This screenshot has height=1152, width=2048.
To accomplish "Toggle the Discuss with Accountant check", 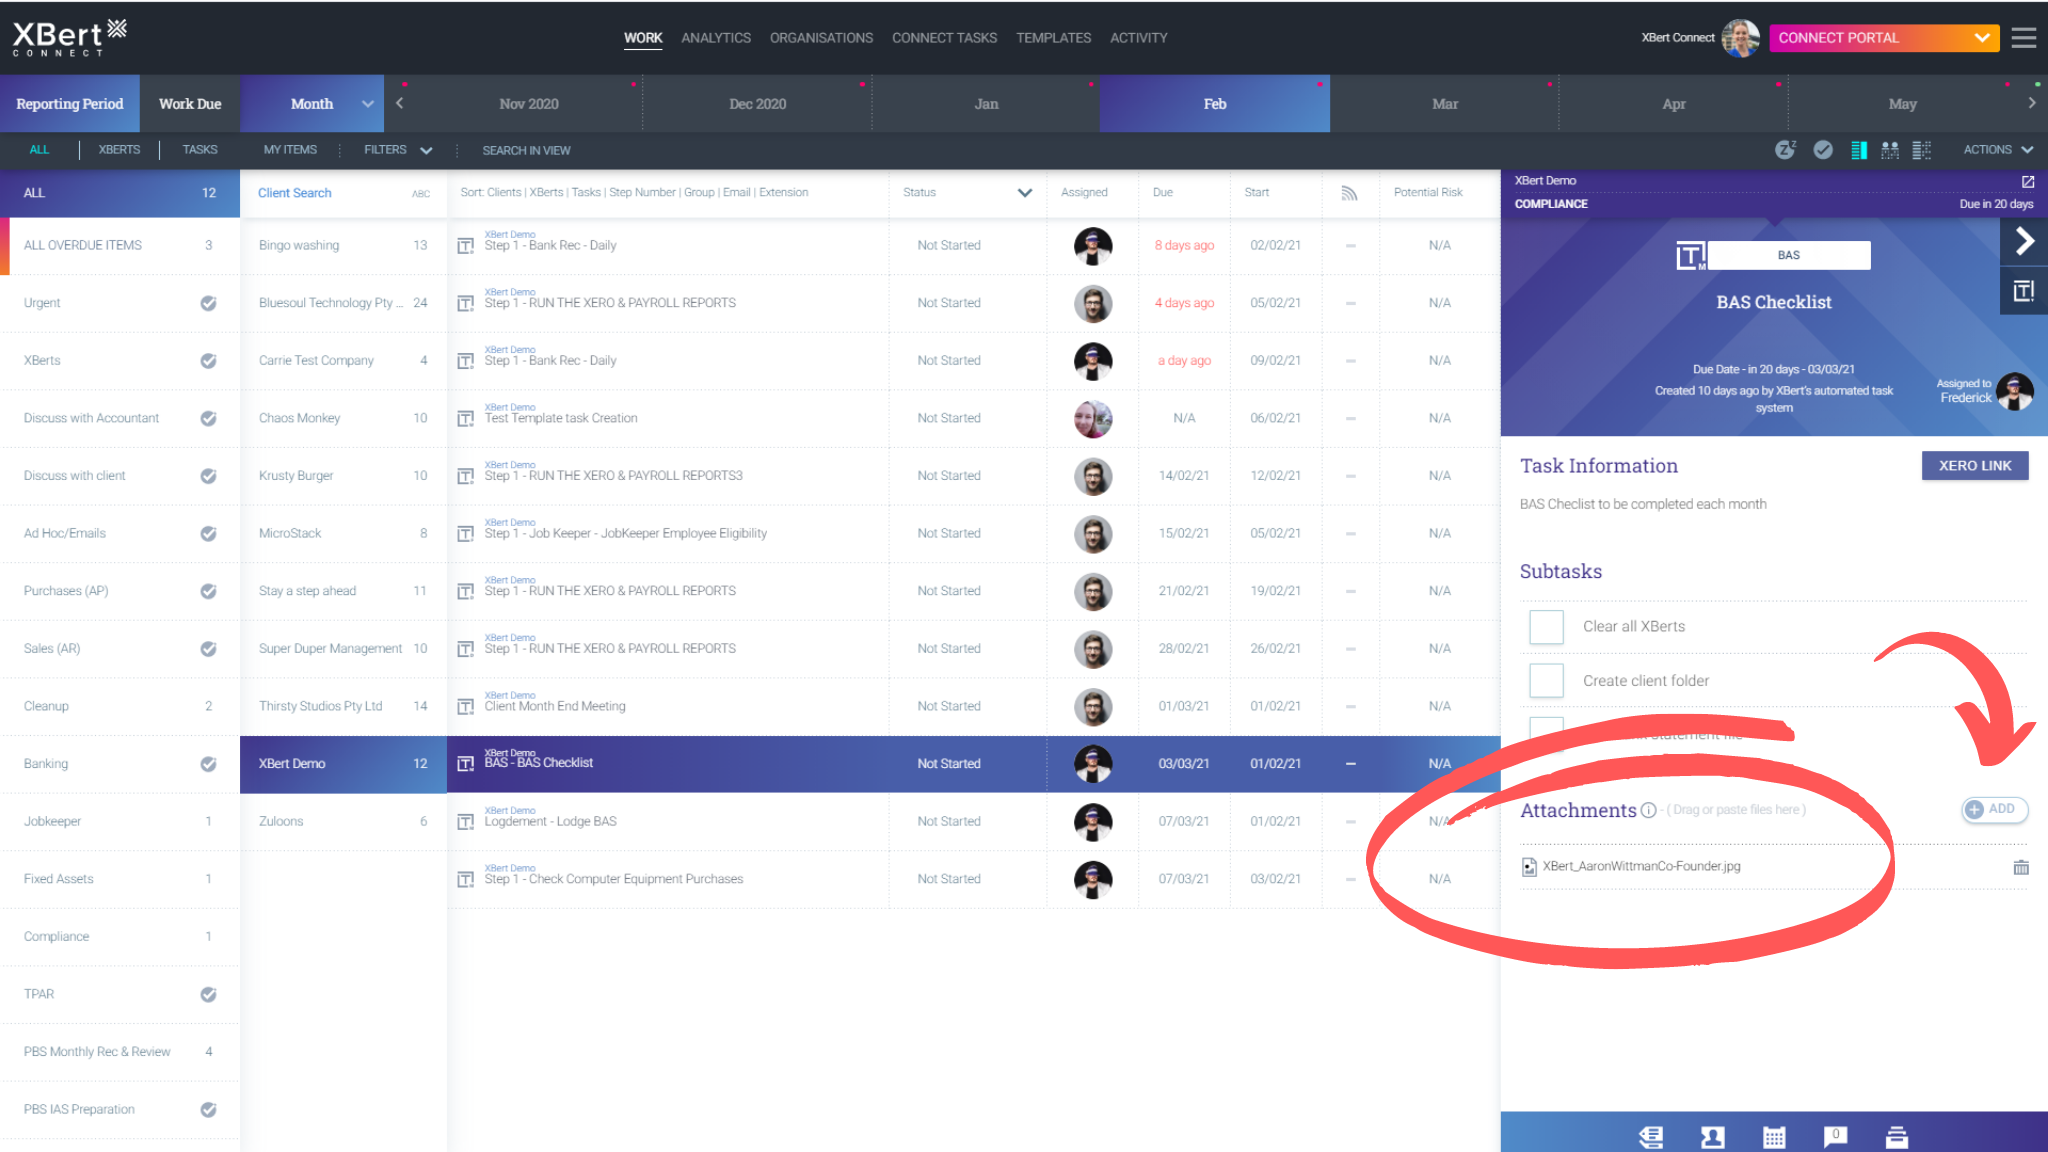I will (x=208, y=419).
